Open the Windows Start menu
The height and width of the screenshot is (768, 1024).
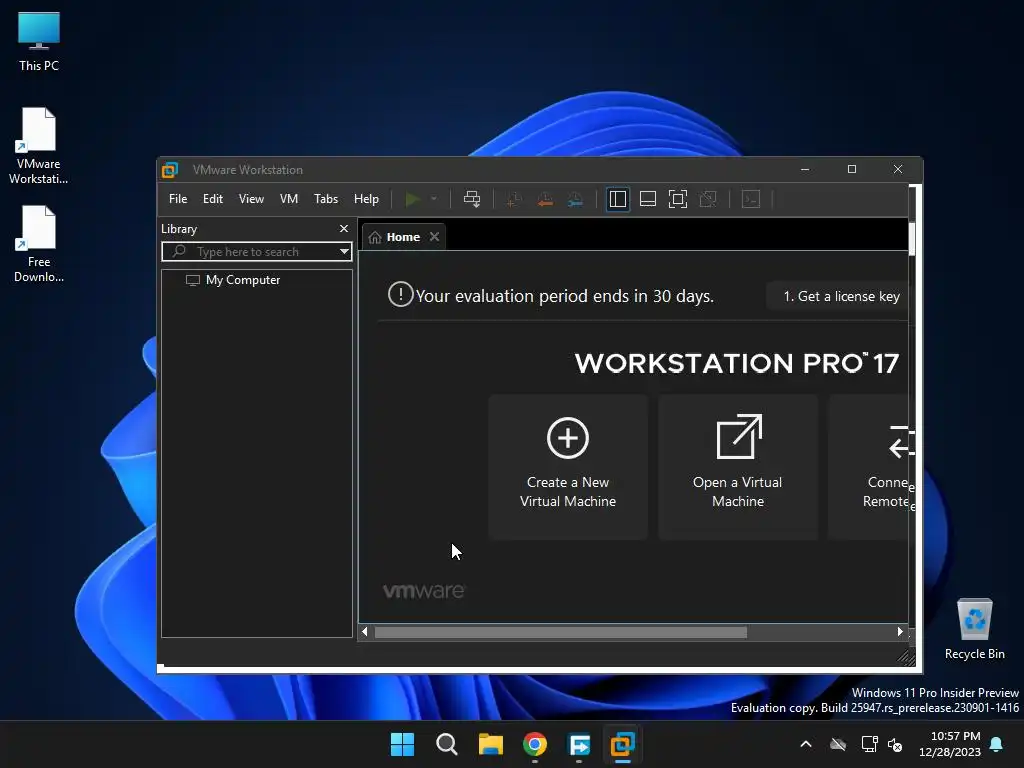click(402, 744)
